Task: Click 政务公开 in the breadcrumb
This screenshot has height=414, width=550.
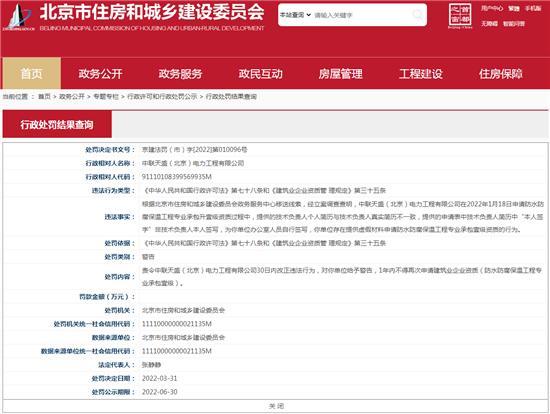Action: pyautogui.click(x=72, y=96)
